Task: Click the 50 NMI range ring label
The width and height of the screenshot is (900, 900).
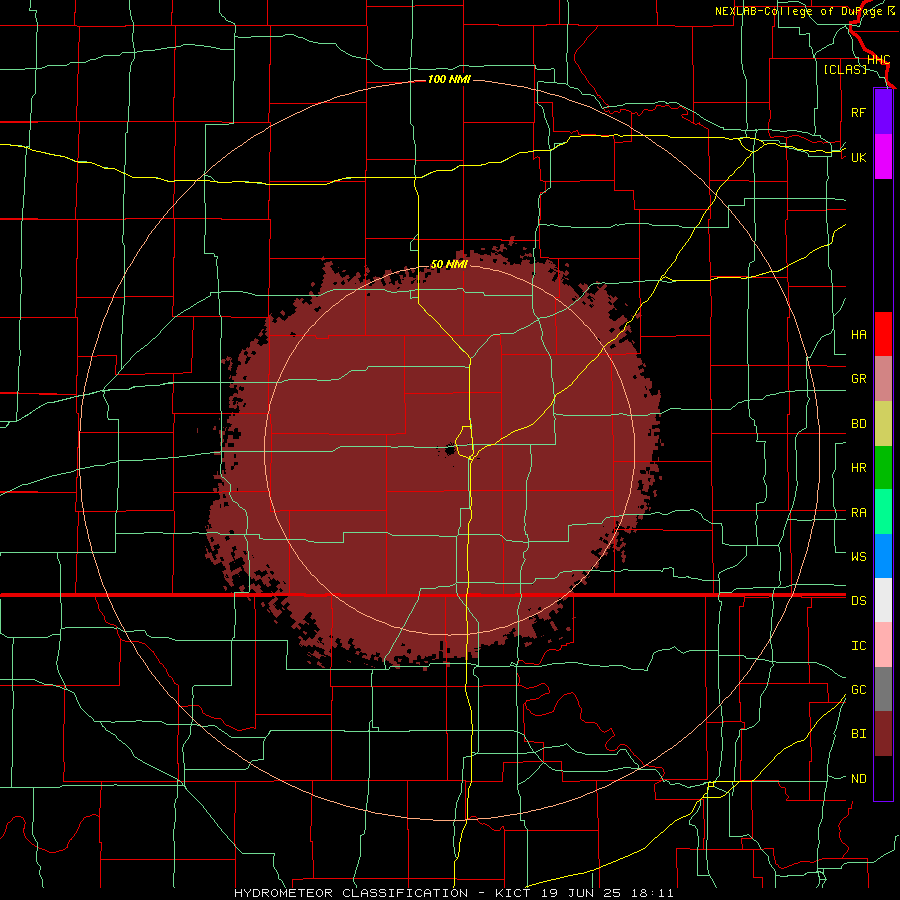Action: 449,264
